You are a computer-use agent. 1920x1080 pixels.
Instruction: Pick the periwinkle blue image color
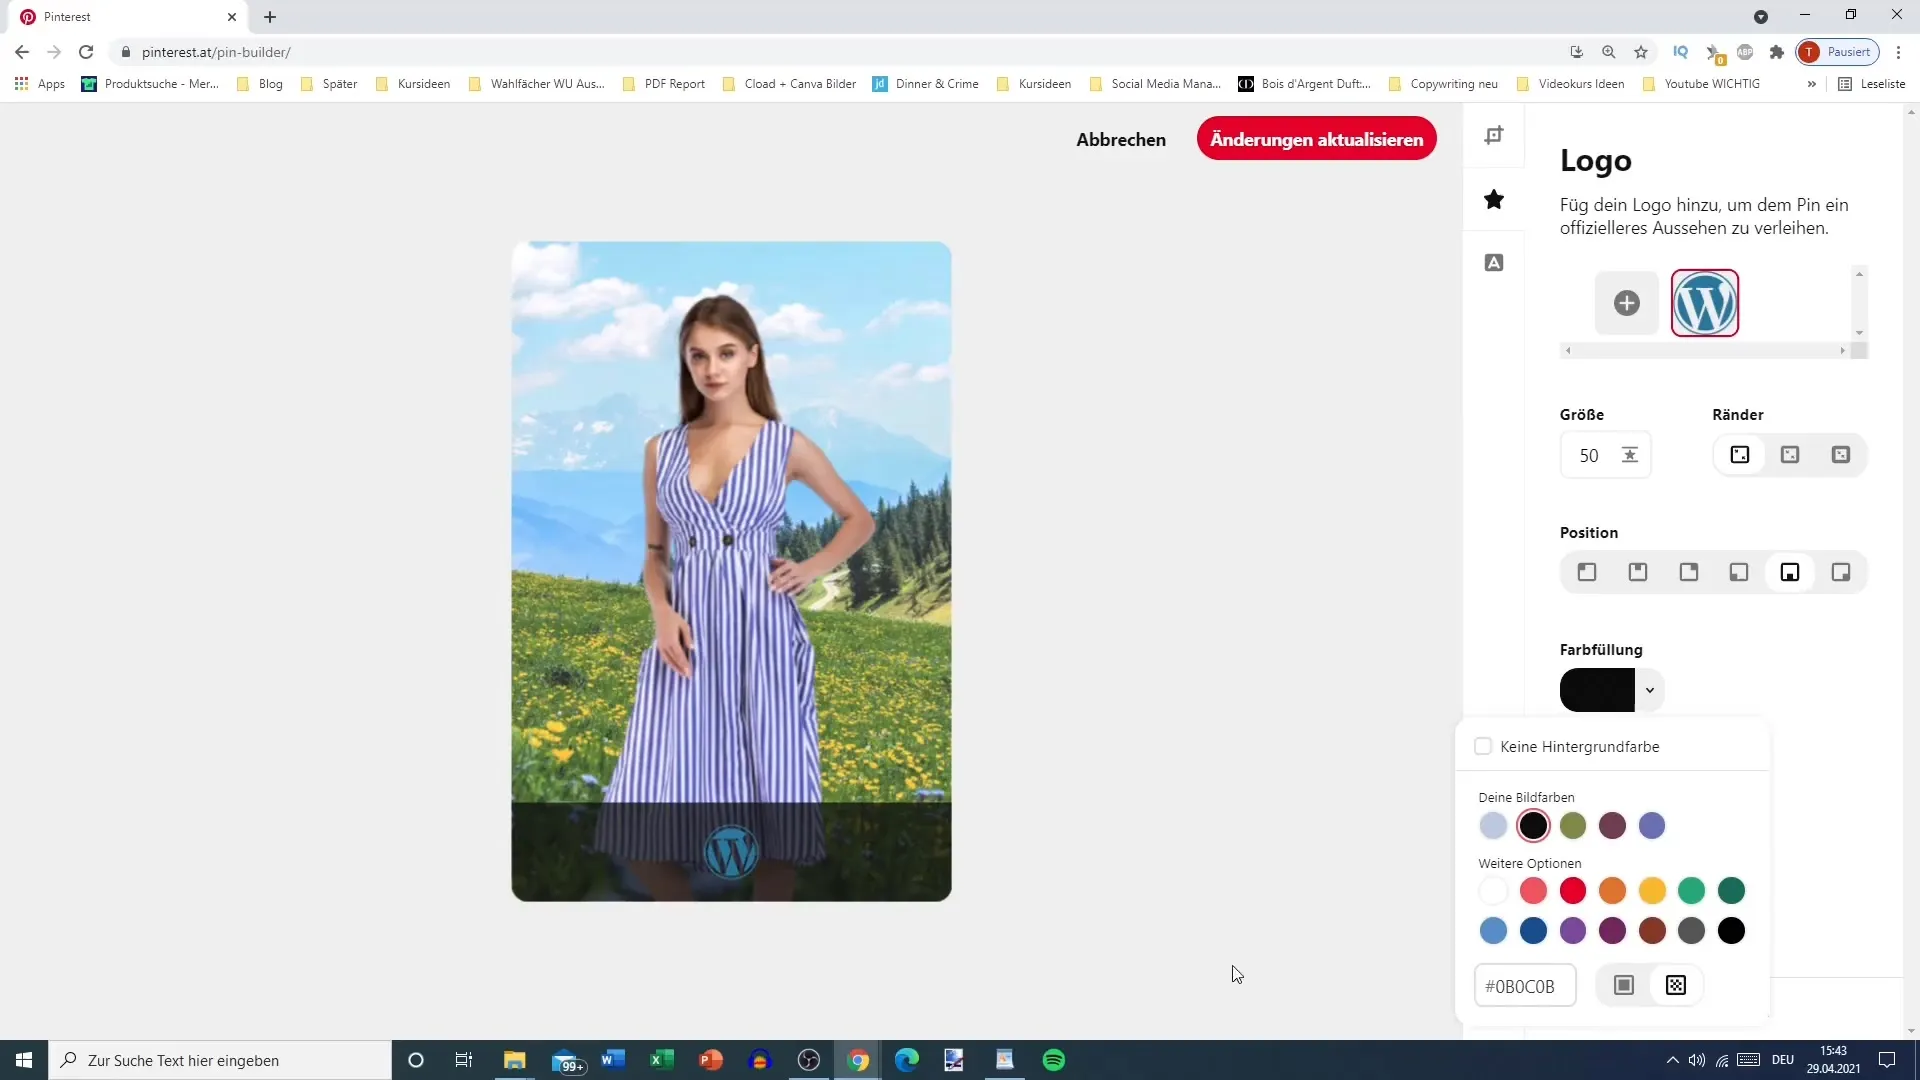[x=1652, y=826]
